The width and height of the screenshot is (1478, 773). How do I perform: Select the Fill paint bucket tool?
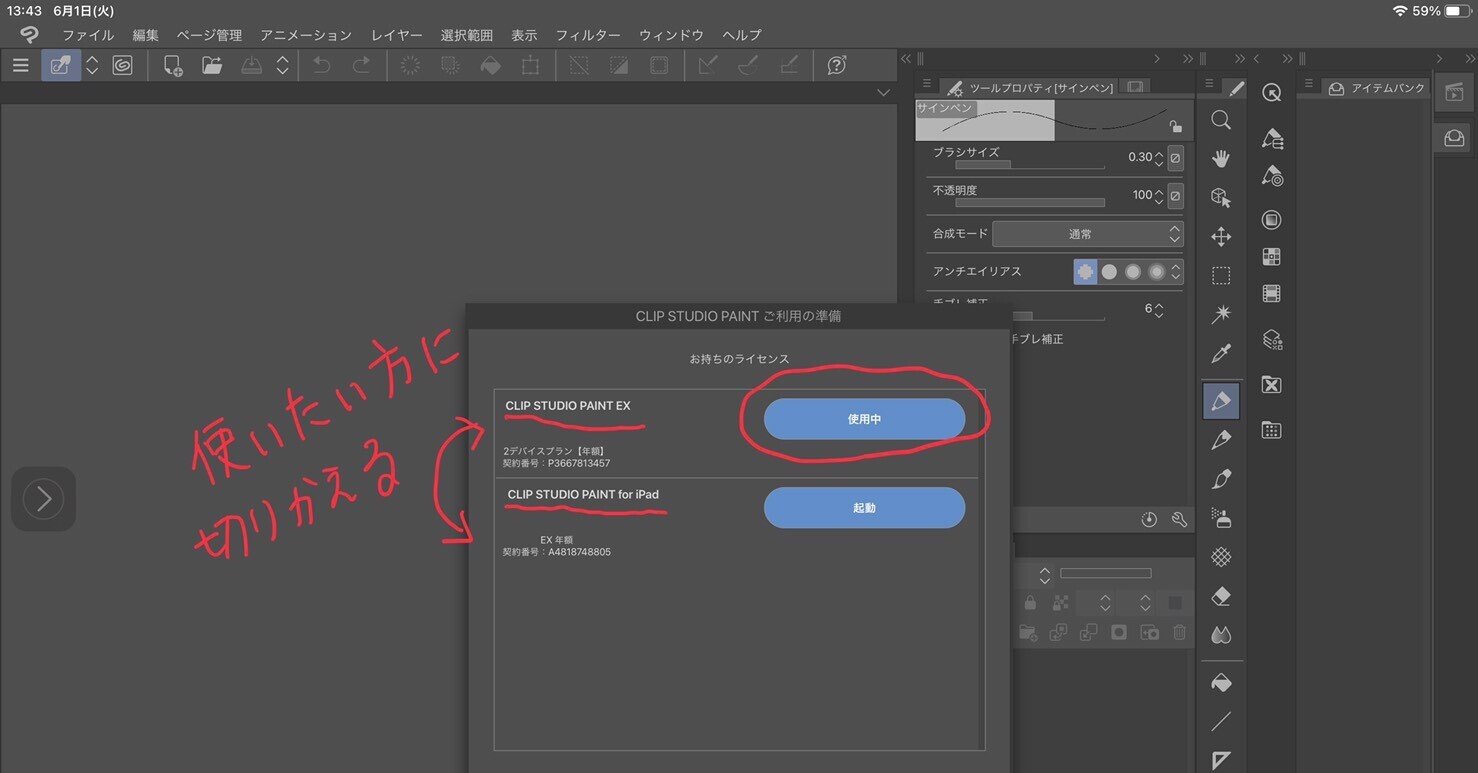[1220, 683]
